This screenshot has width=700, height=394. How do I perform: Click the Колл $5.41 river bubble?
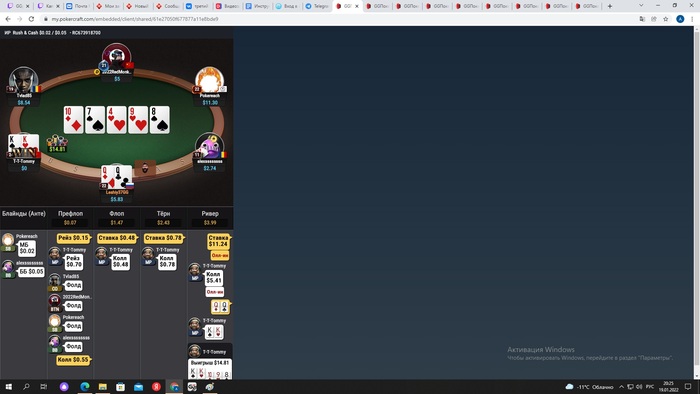point(213,277)
